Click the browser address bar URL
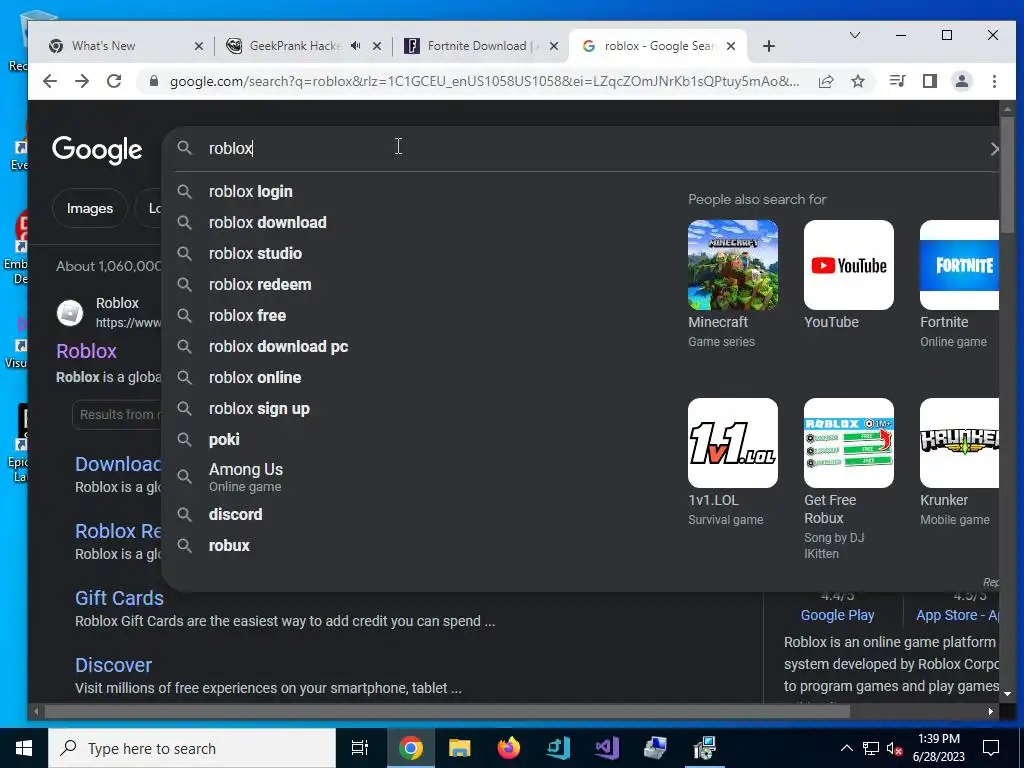Image resolution: width=1024 pixels, height=768 pixels. click(484, 81)
